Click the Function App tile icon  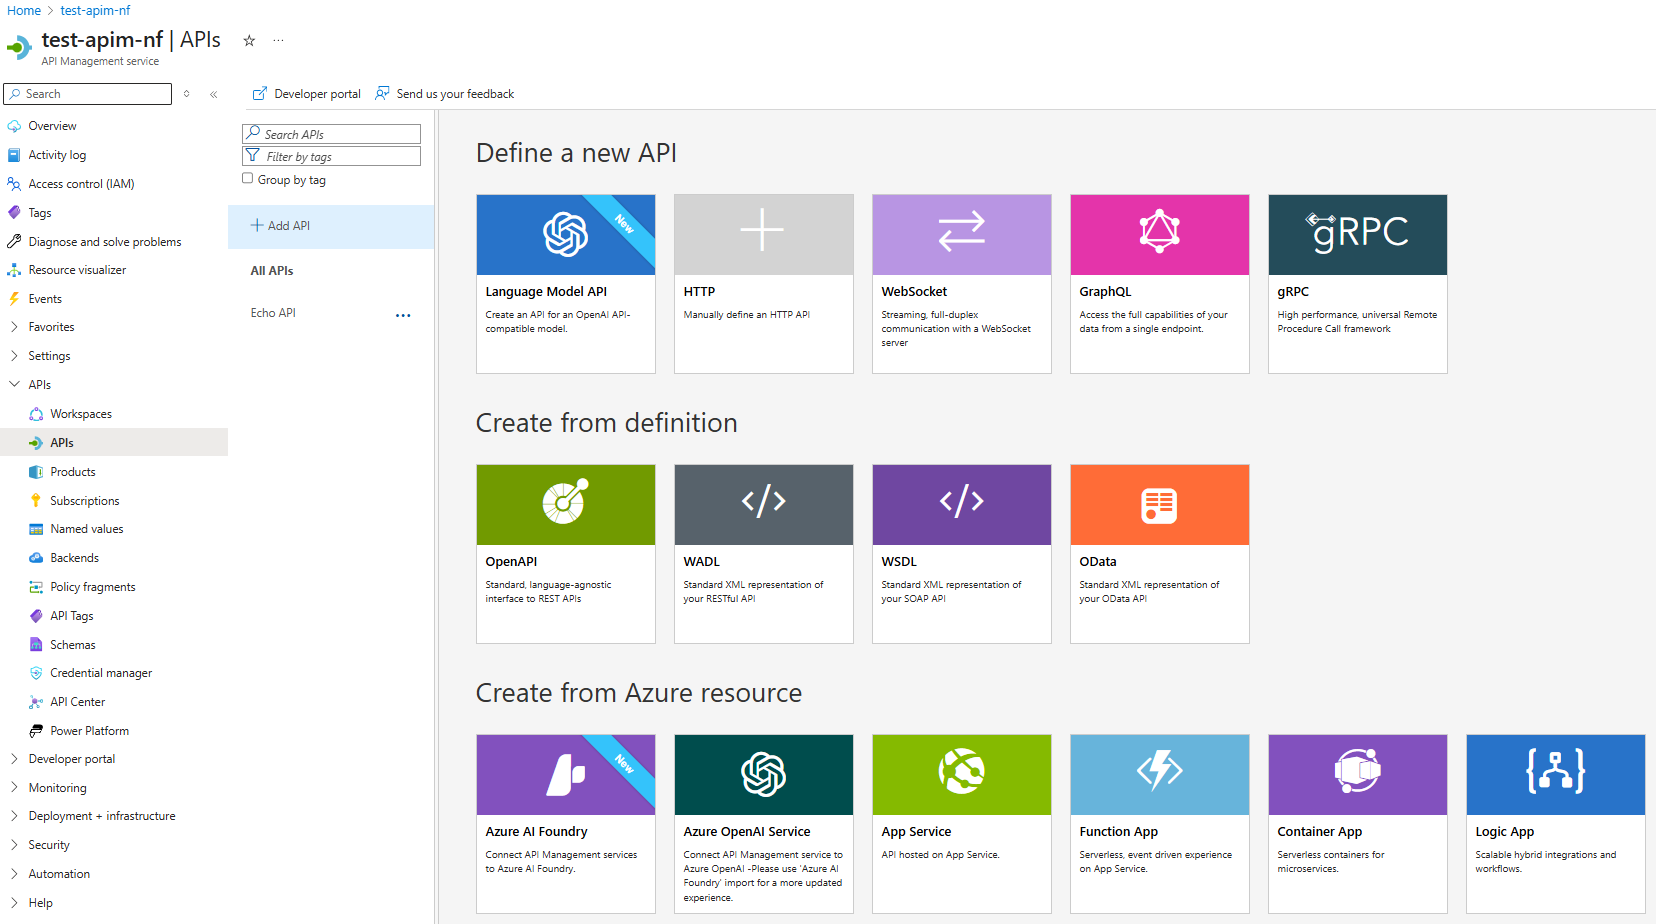(x=1159, y=770)
